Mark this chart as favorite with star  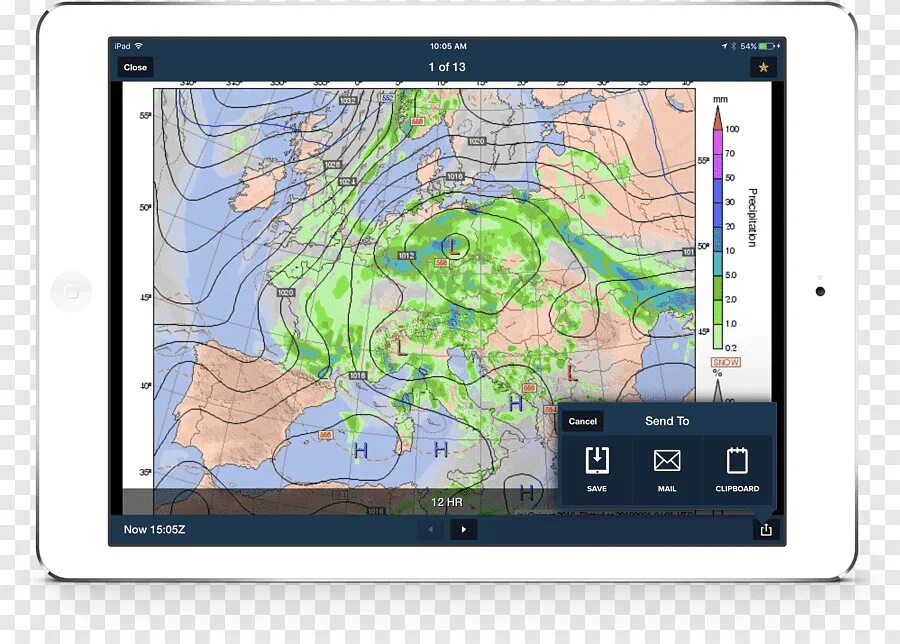pos(763,67)
